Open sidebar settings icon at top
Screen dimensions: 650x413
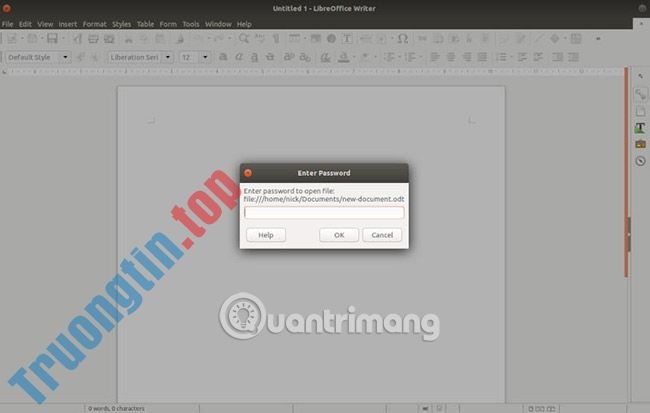640,76
